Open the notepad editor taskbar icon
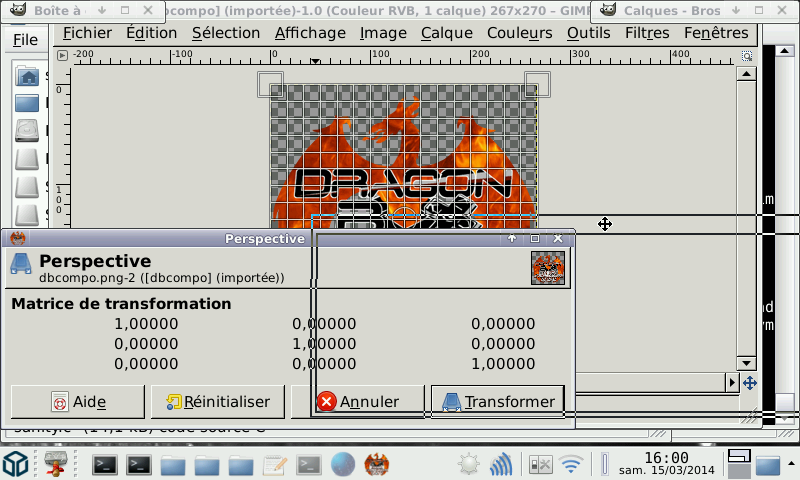 click(x=275, y=465)
